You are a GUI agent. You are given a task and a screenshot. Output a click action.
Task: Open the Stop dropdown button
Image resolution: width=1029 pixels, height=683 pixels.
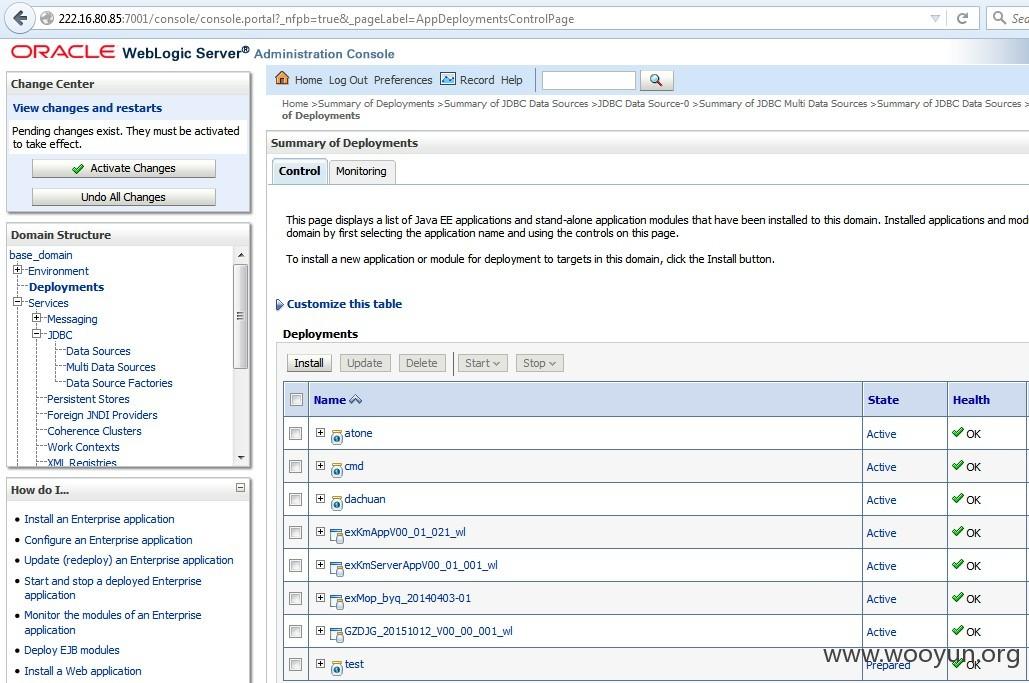click(x=539, y=363)
